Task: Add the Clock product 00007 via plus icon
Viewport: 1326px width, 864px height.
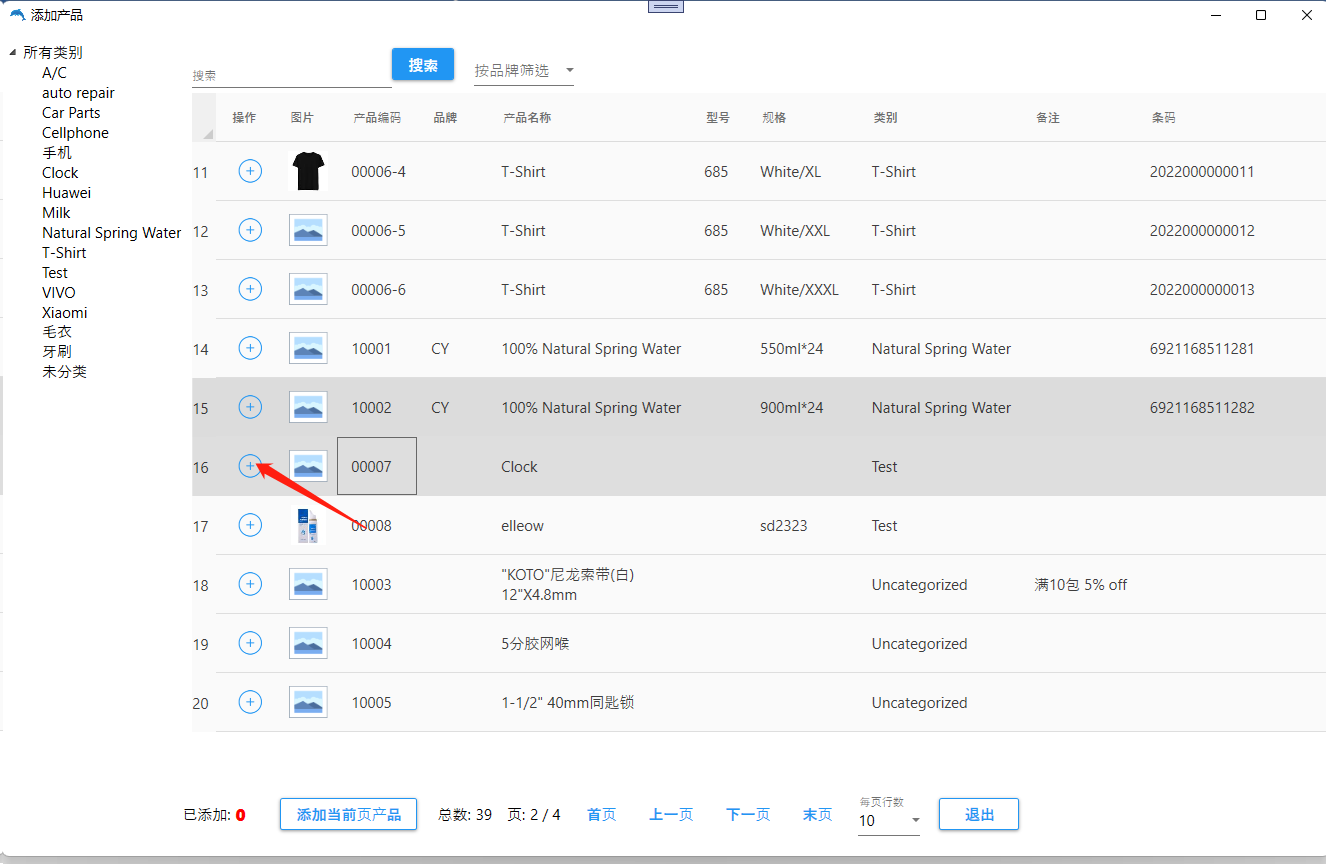Action: pos(250,466)
